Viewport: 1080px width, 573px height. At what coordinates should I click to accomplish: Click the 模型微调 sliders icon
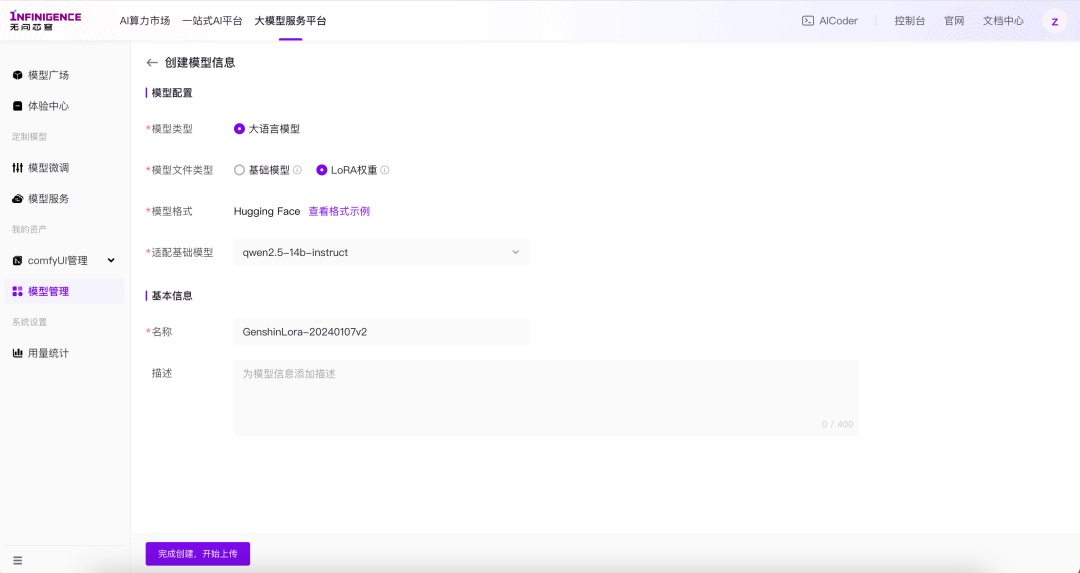18,168
